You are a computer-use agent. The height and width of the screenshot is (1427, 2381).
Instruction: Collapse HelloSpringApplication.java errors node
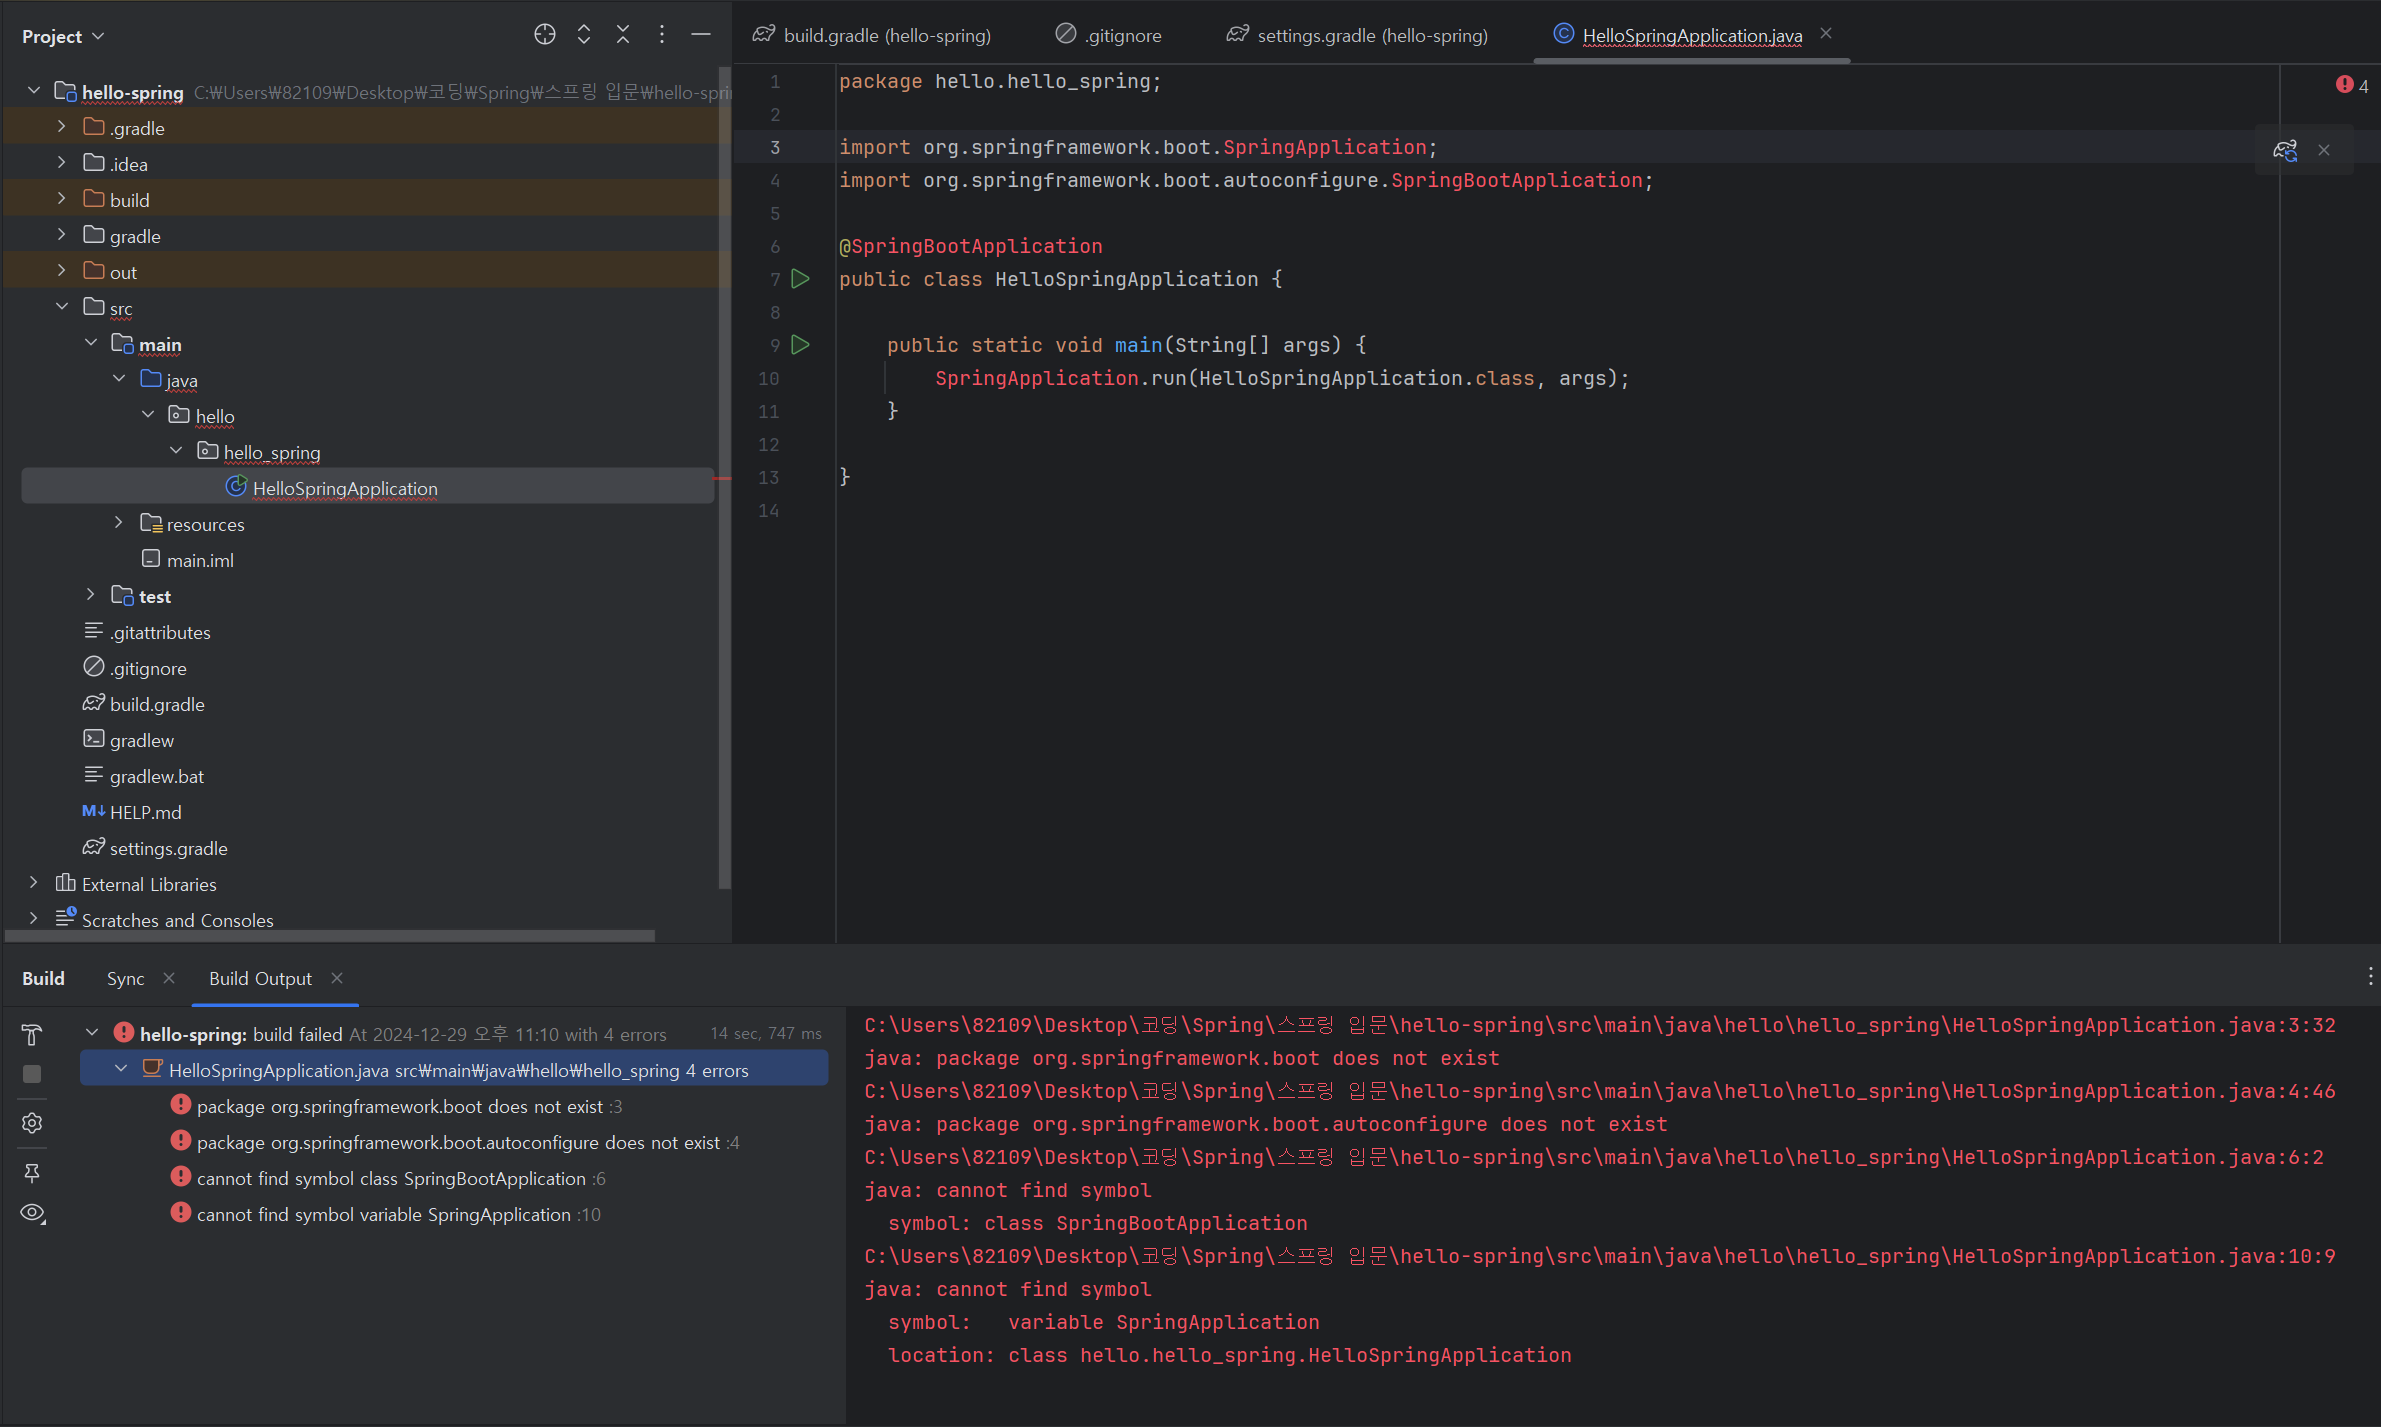121,1069
